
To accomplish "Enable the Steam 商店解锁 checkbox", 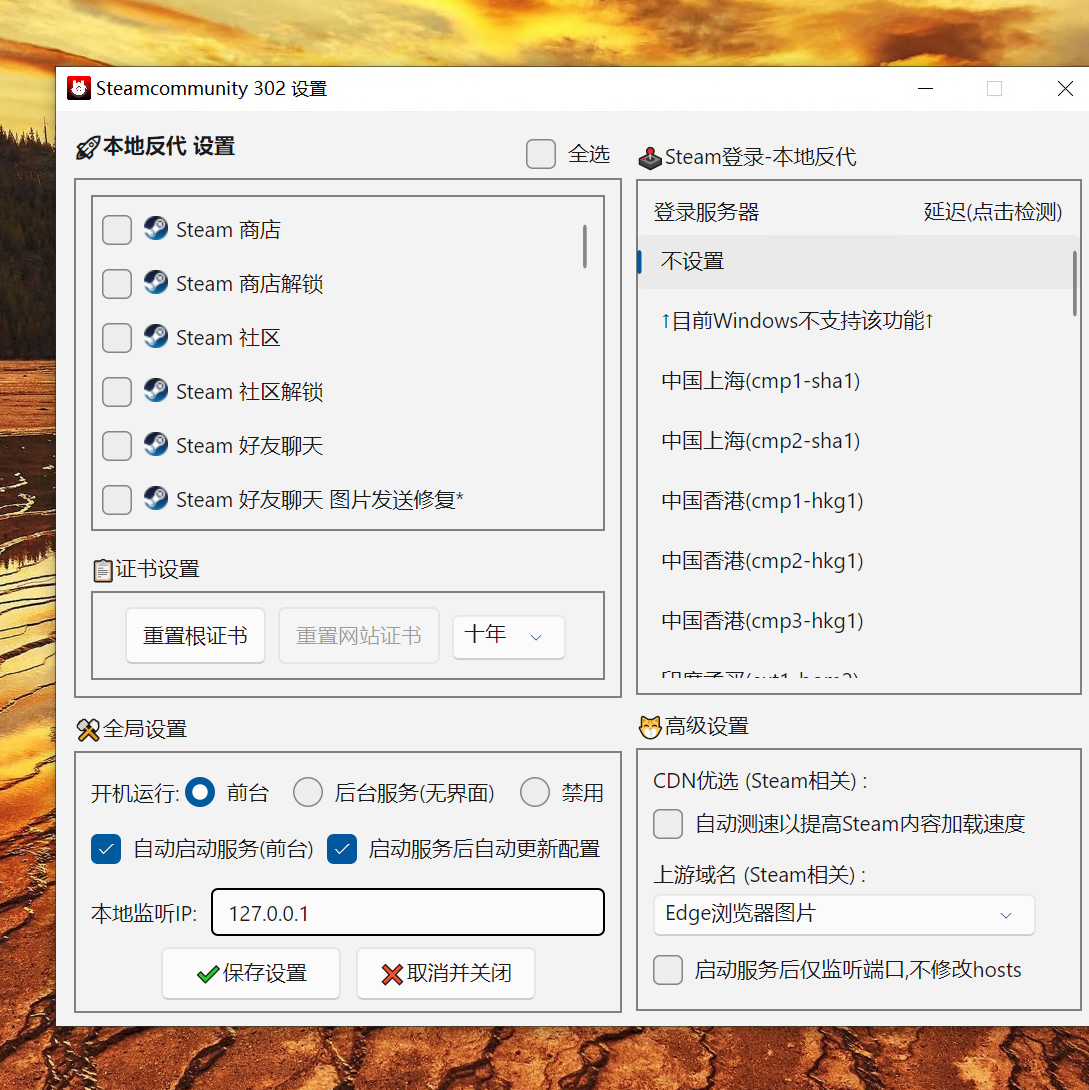I will 117,284.
